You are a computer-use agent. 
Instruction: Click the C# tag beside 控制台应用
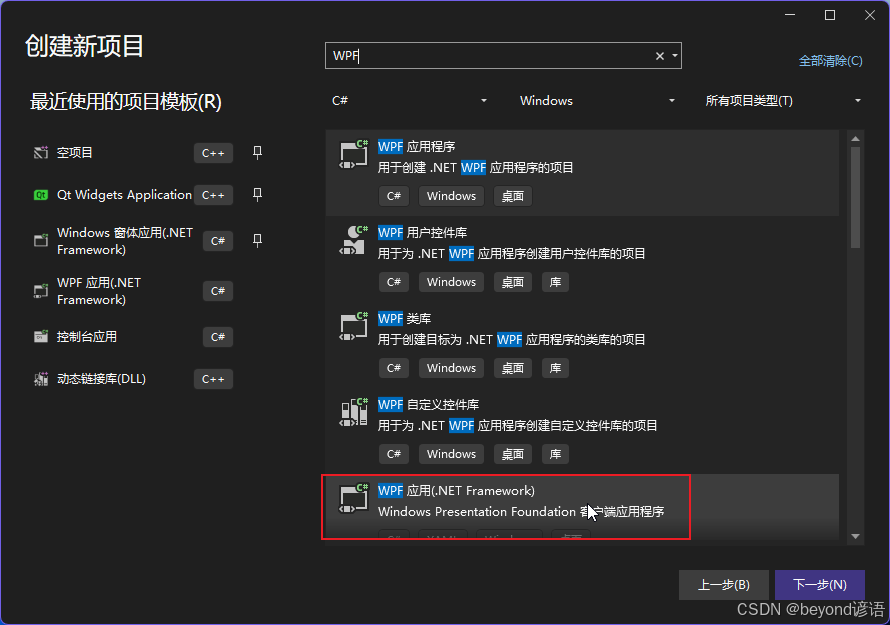coord(218,337)
